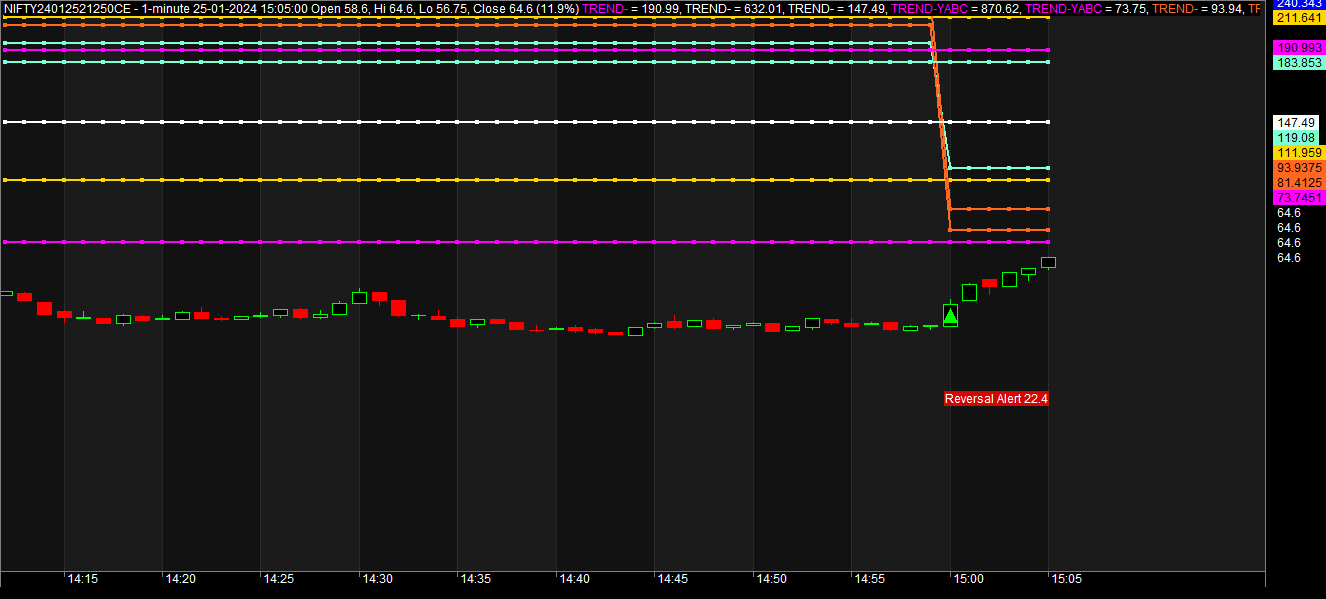Click the 14:55 time axis label
This screenshot has height=599, width=1326.
(869, 579)
